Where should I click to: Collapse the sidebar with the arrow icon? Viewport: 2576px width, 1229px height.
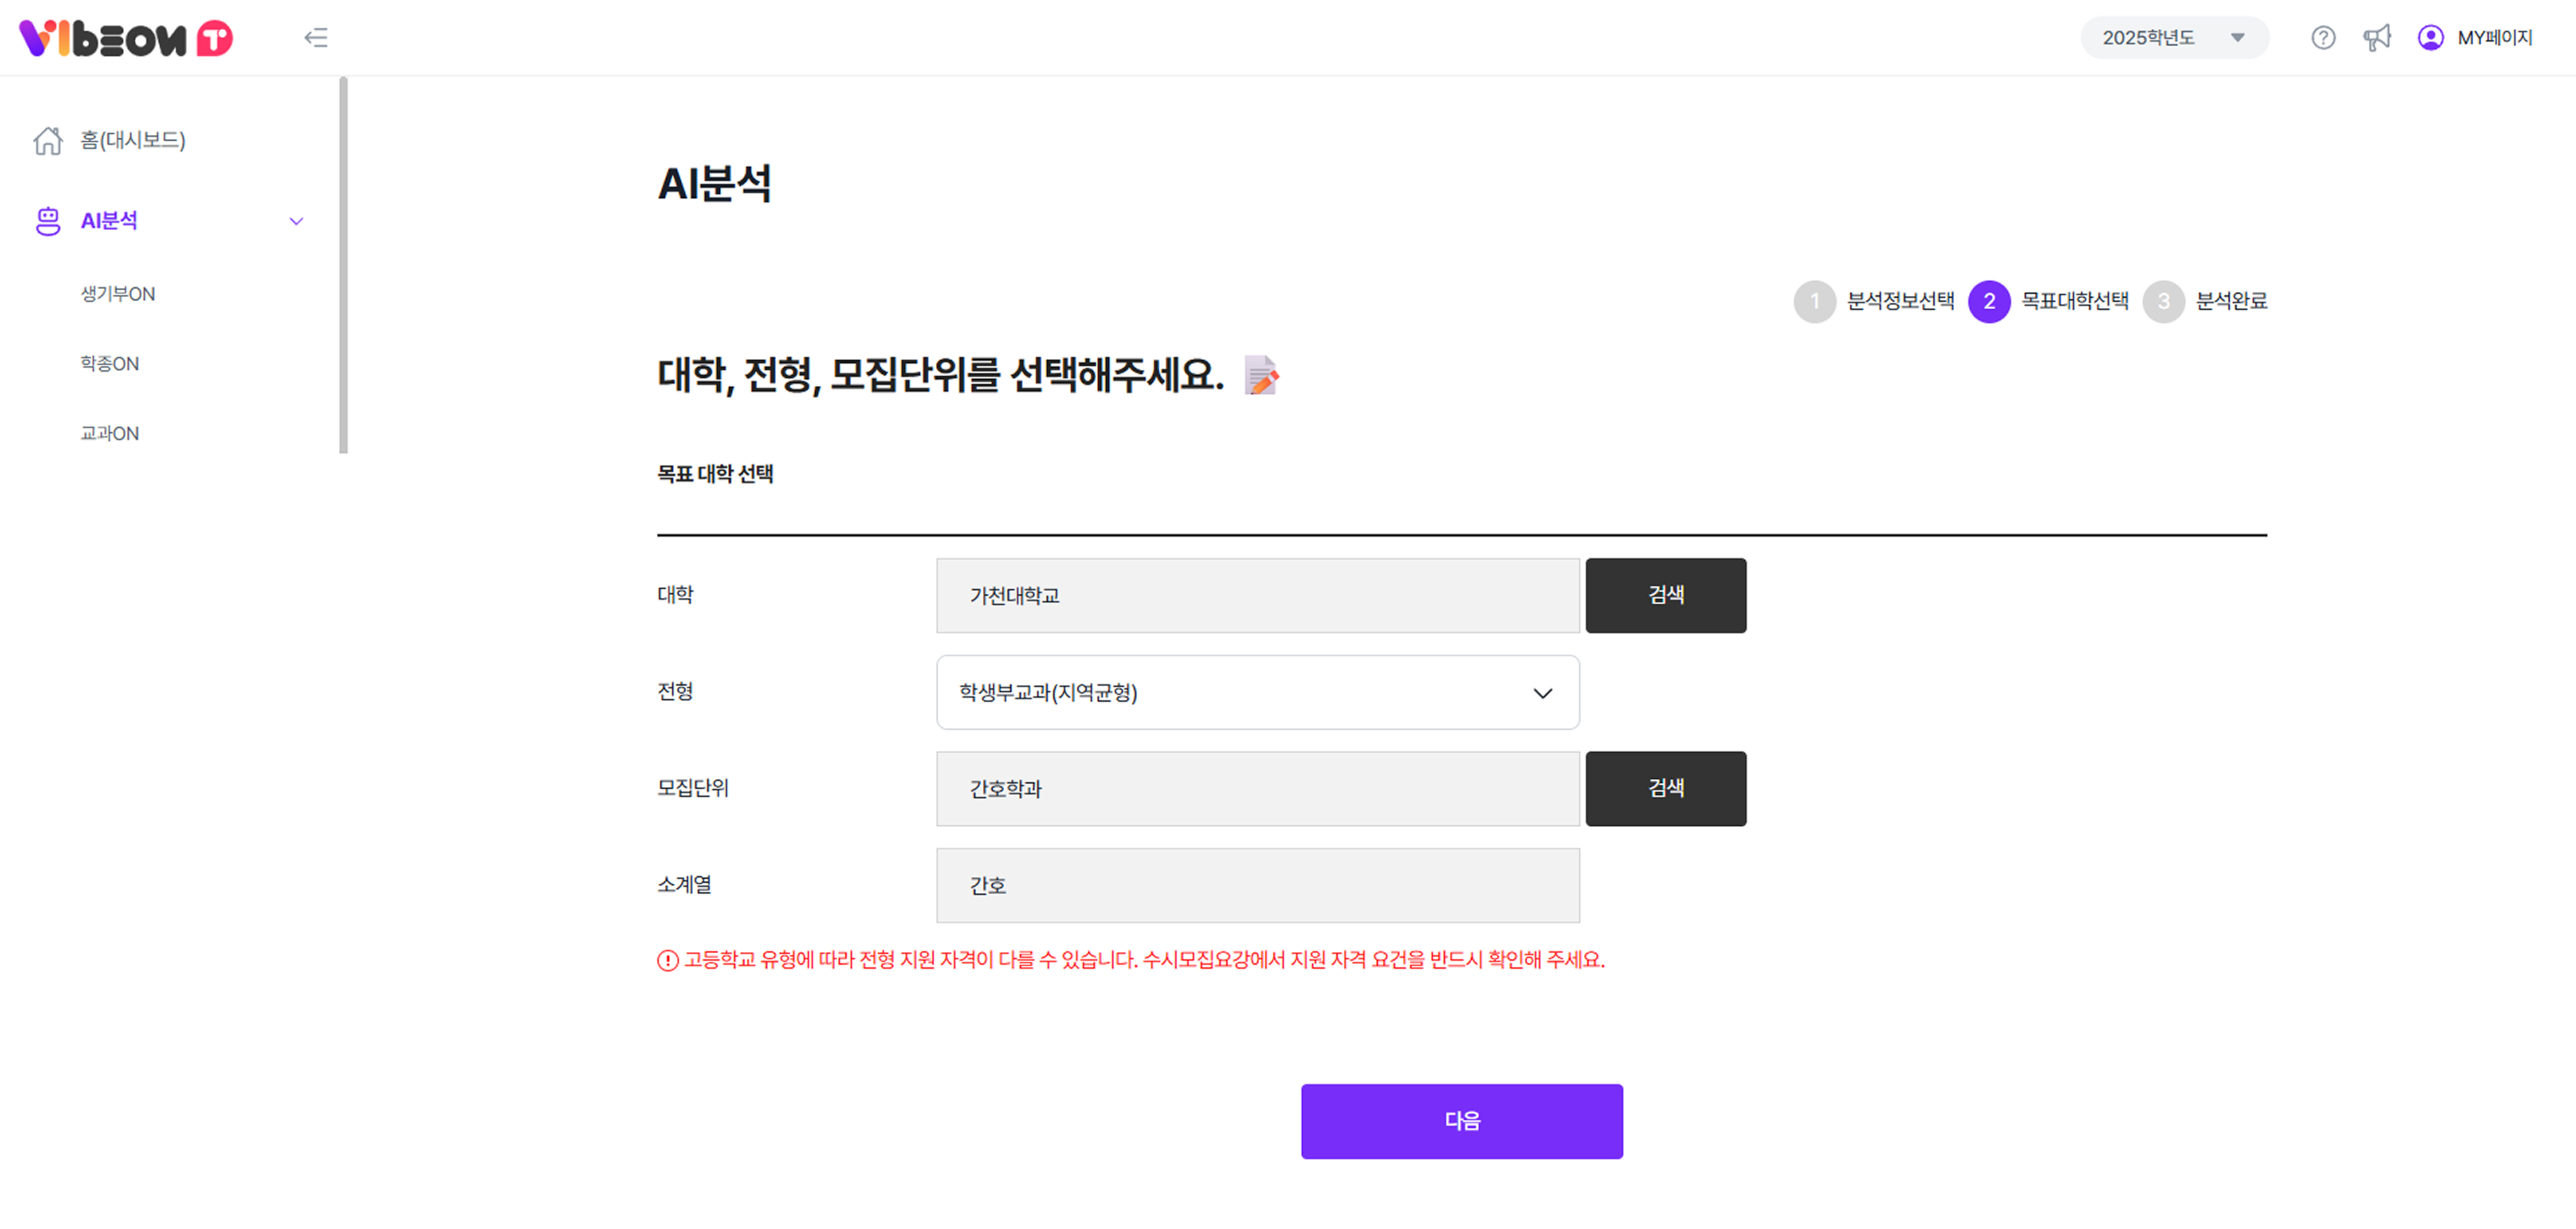316,38
